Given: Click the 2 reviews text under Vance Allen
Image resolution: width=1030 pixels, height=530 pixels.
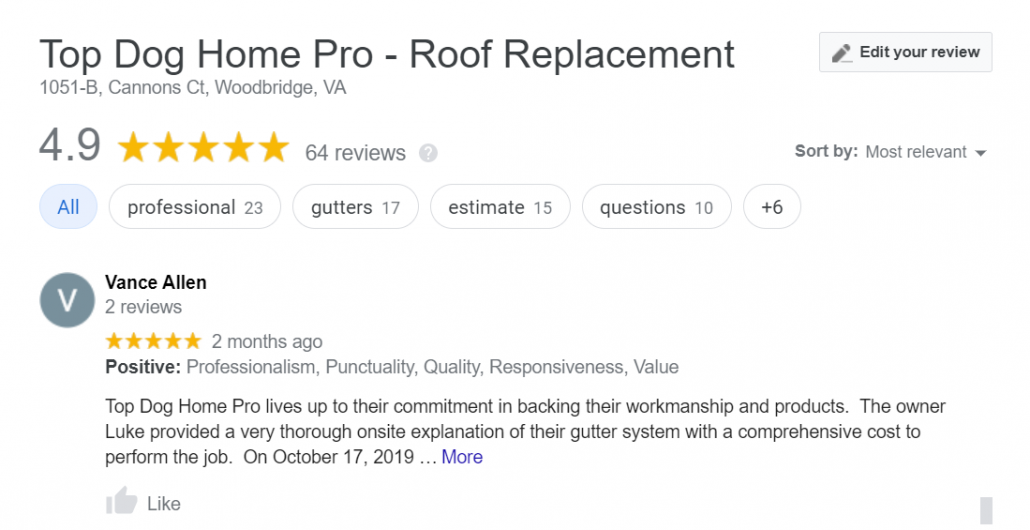Looking at the screenshot, I should point(143,307).
